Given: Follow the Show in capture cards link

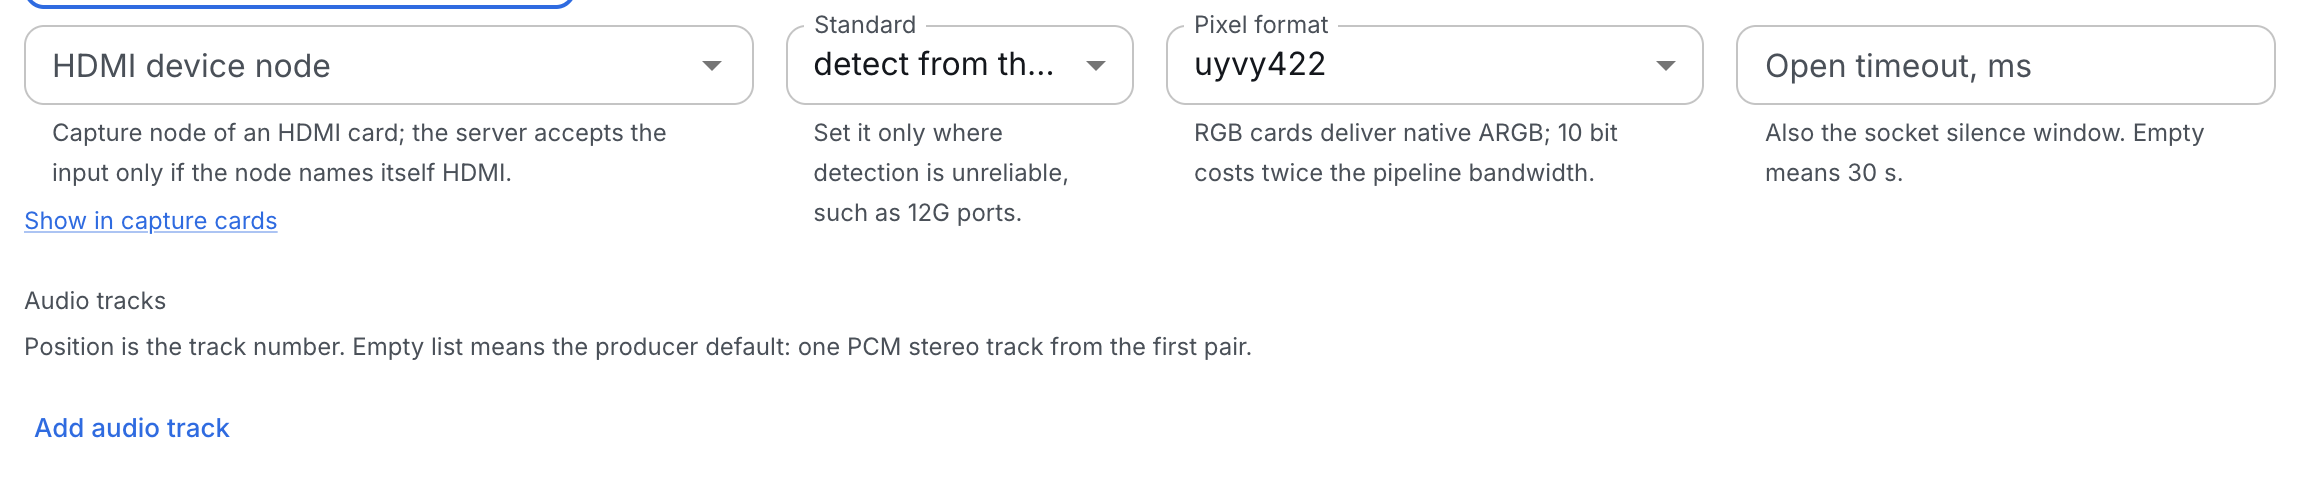Looking at the screenshot, I should click(151, 221).
